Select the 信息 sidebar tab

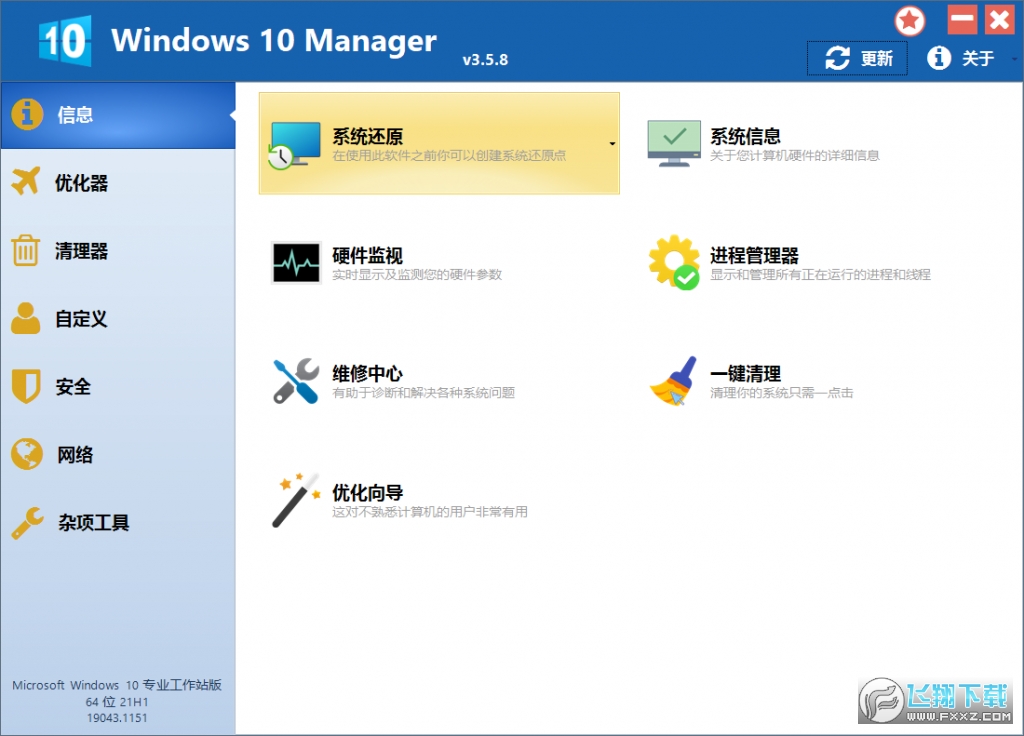[118, 115]
